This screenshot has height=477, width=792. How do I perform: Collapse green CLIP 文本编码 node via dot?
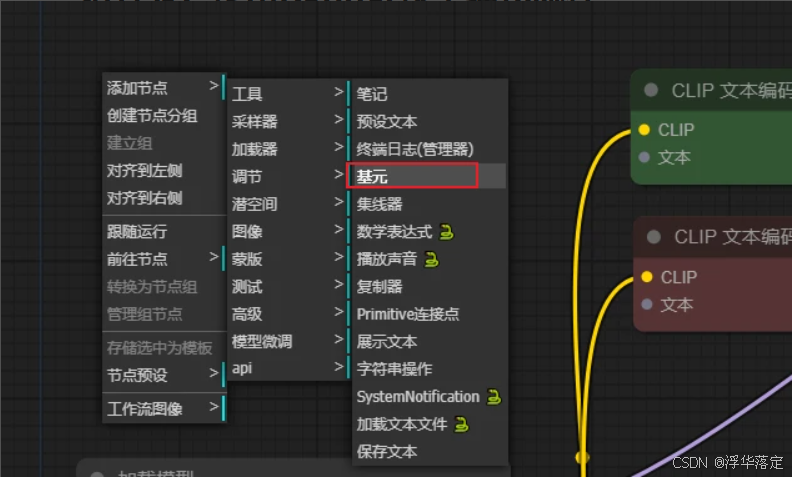[651, 90]
